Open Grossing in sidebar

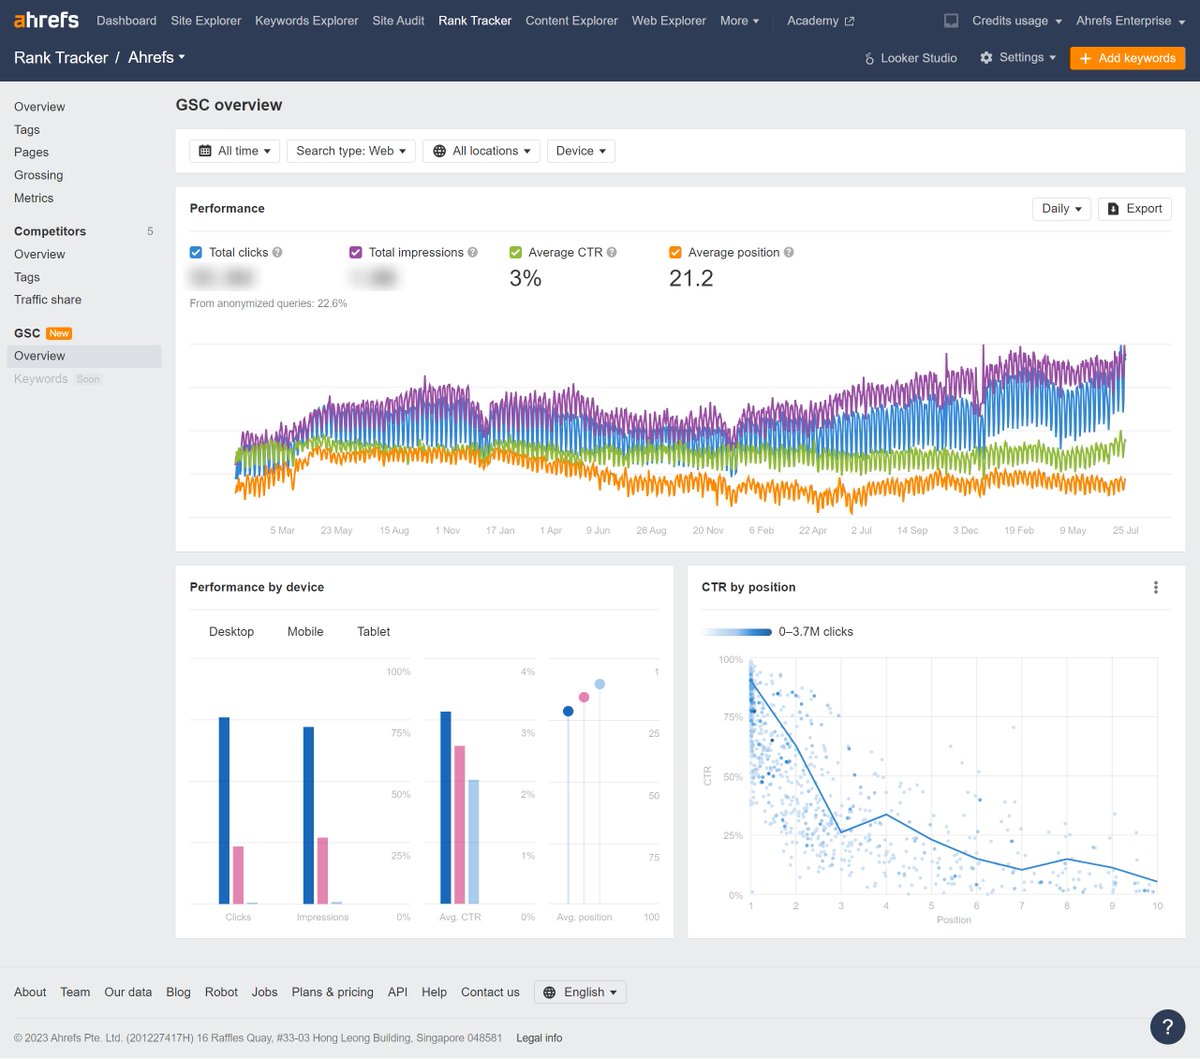point(38,175)
